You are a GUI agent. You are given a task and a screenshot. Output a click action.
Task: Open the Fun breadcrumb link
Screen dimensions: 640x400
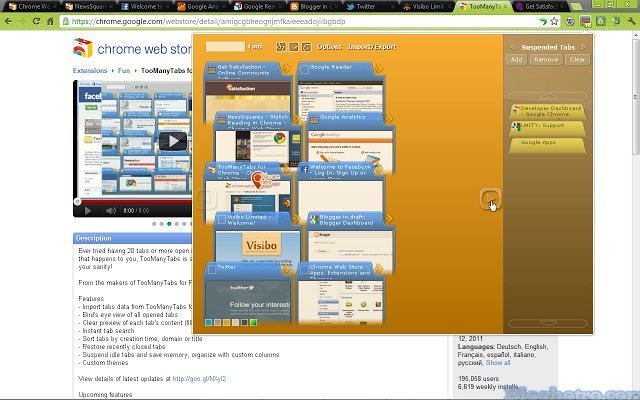tap(124, 71)
